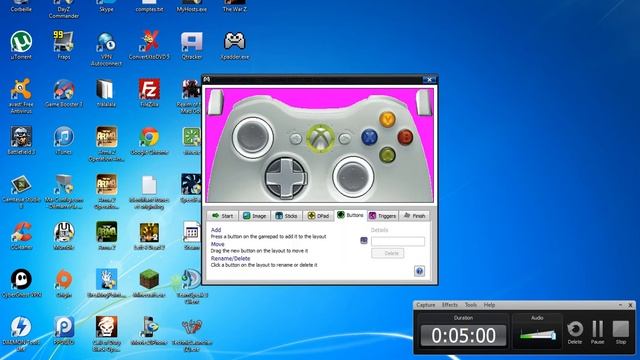Click the yellow Y button on controller image
Viewport: 640px width, 360px height.
coord(387,119)
